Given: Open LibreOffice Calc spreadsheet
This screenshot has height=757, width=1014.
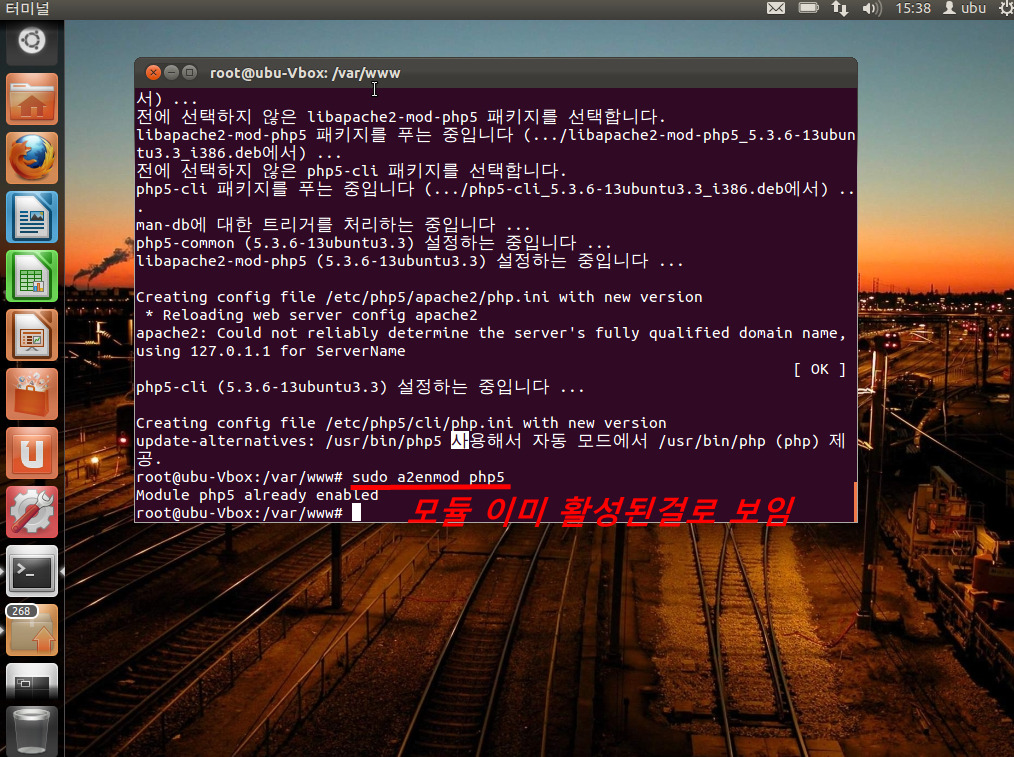Looking at the screenshot, I should point(31,276).
